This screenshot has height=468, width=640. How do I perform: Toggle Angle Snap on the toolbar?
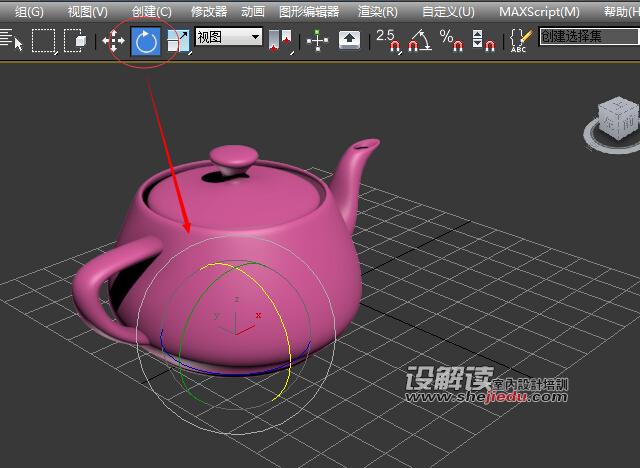click(420, 41)
